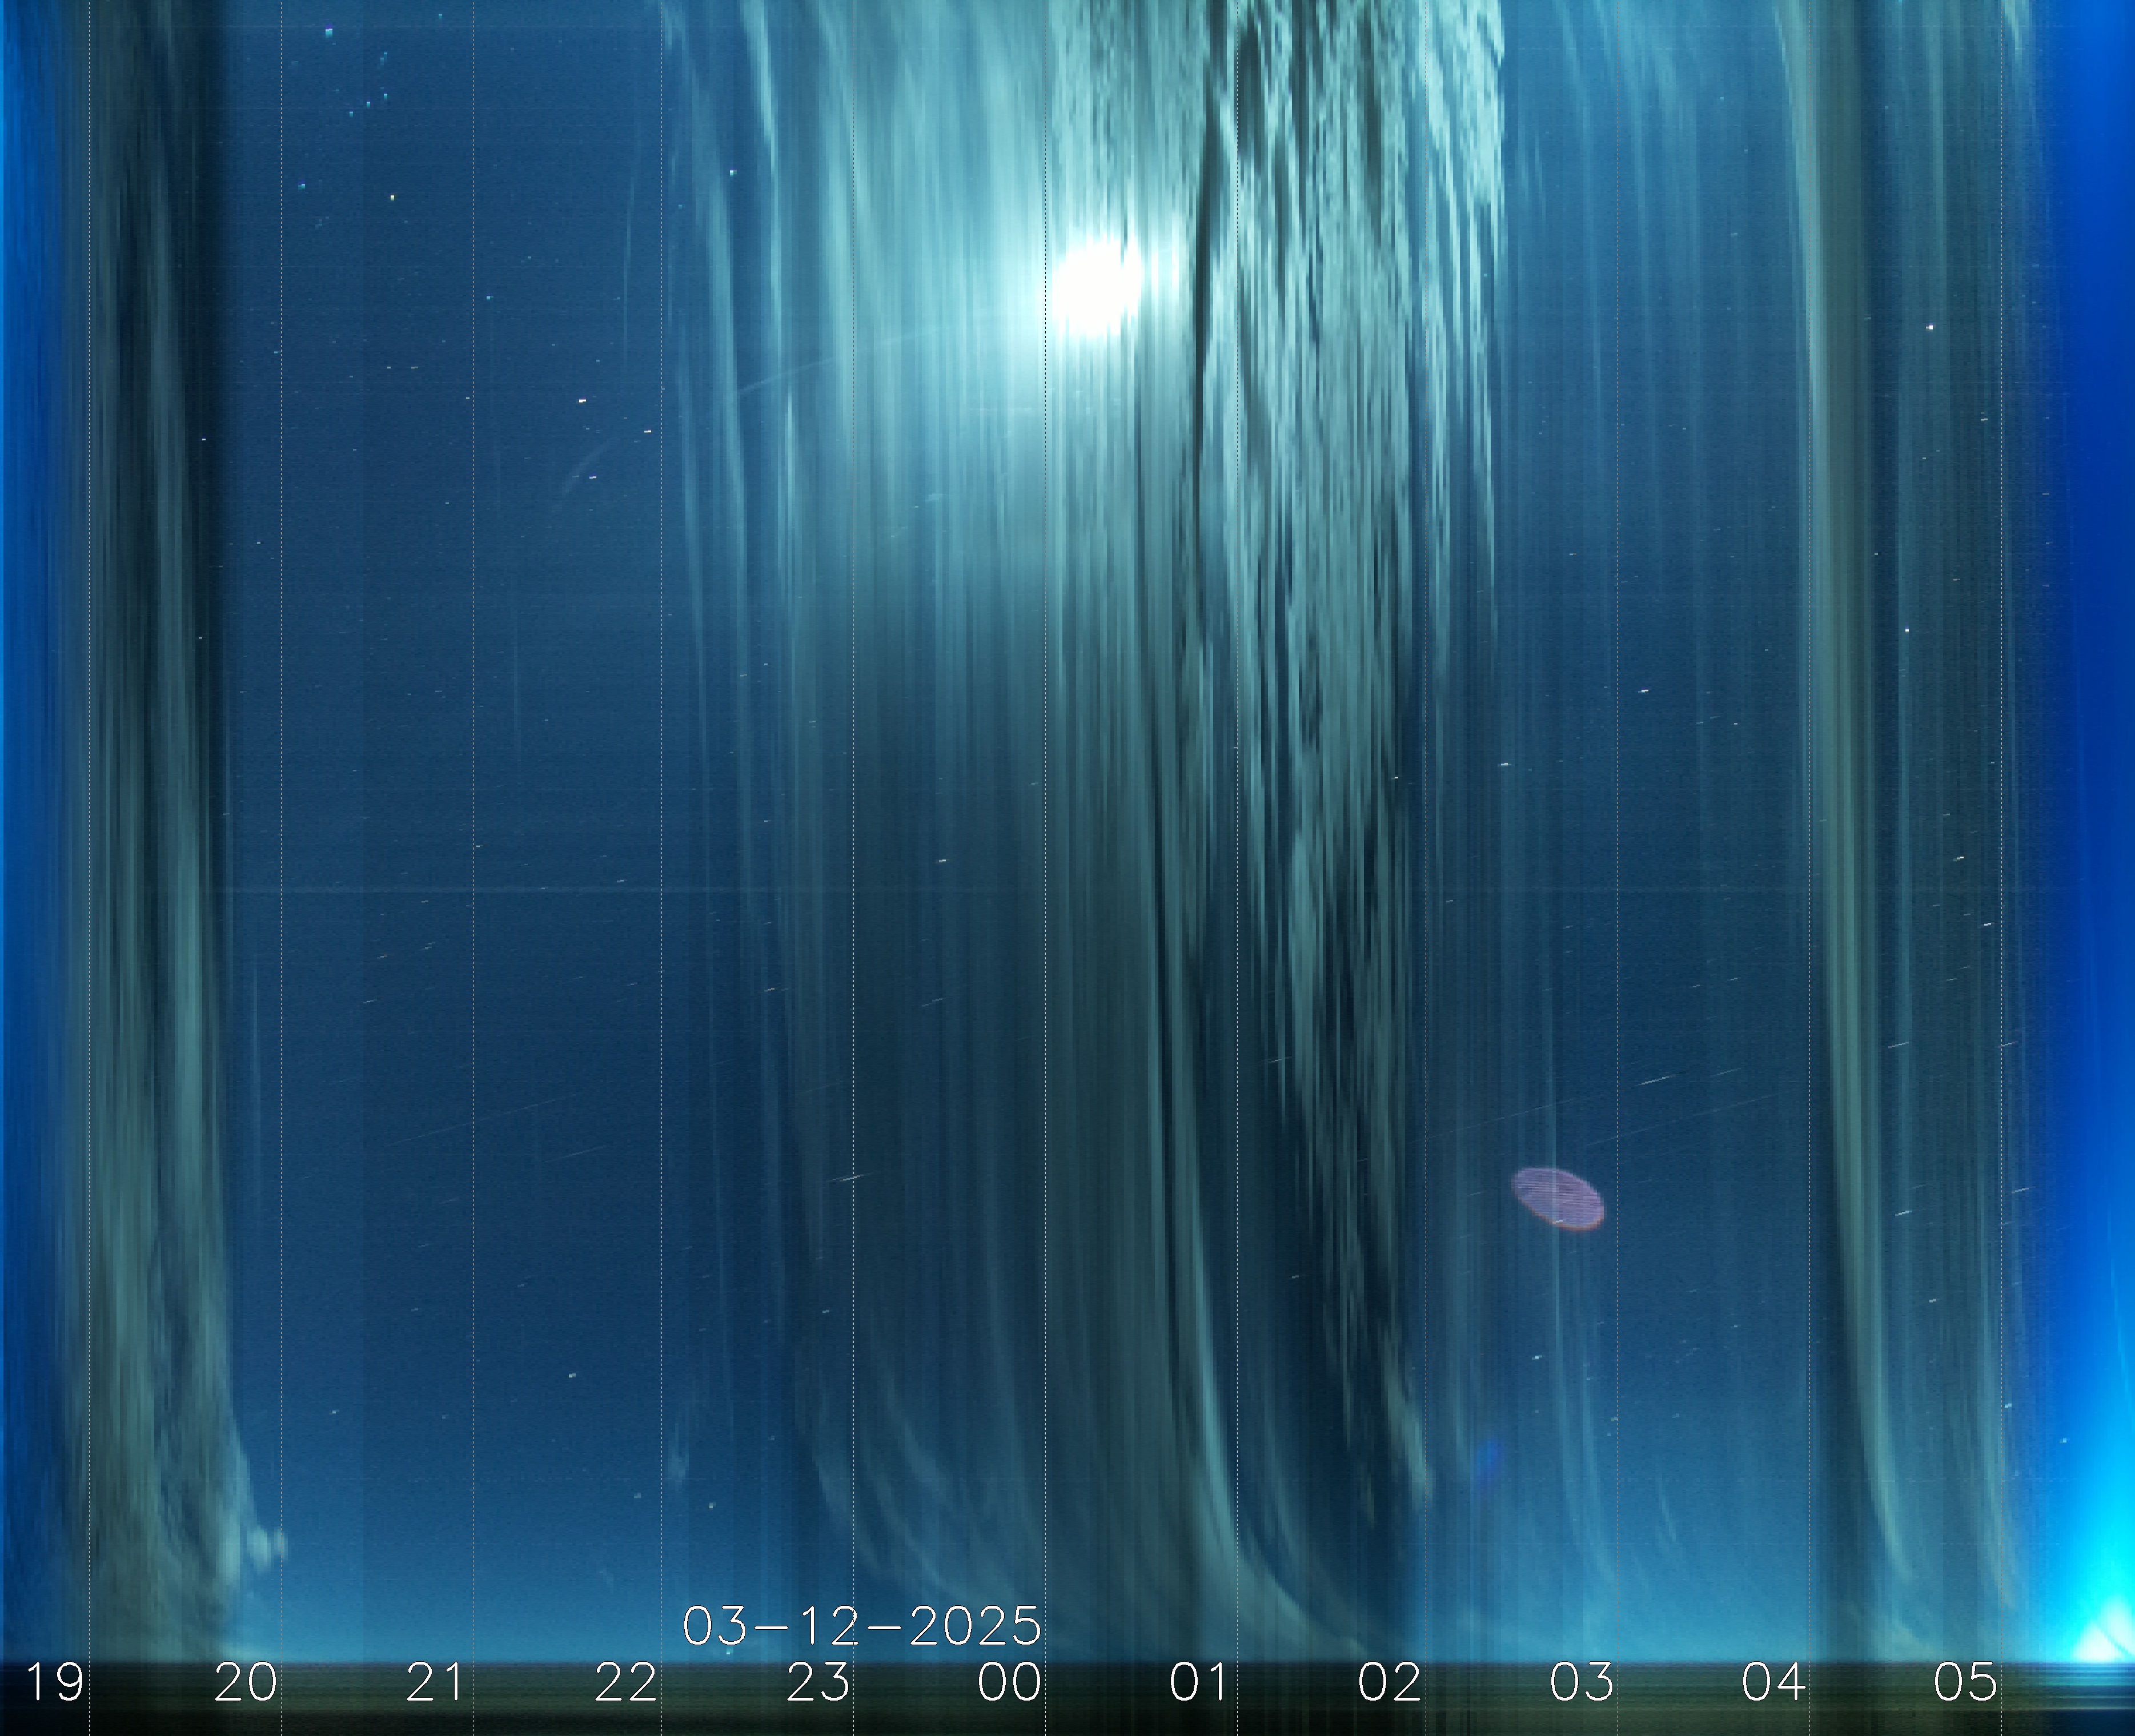The image size is (2135, 1736).
Task: Click the 03-12-2025 date text
Action: point(862,1627)
